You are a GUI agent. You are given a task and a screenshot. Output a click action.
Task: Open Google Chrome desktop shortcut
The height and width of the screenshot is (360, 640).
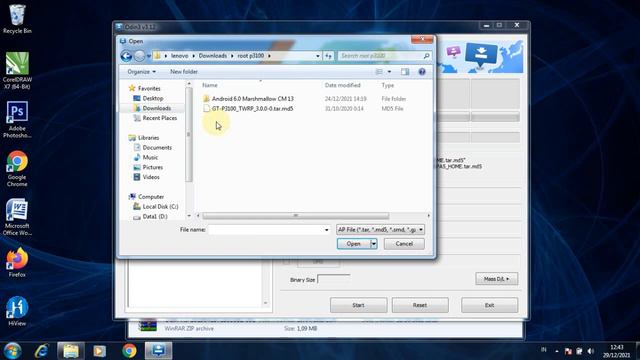[17, 169]
